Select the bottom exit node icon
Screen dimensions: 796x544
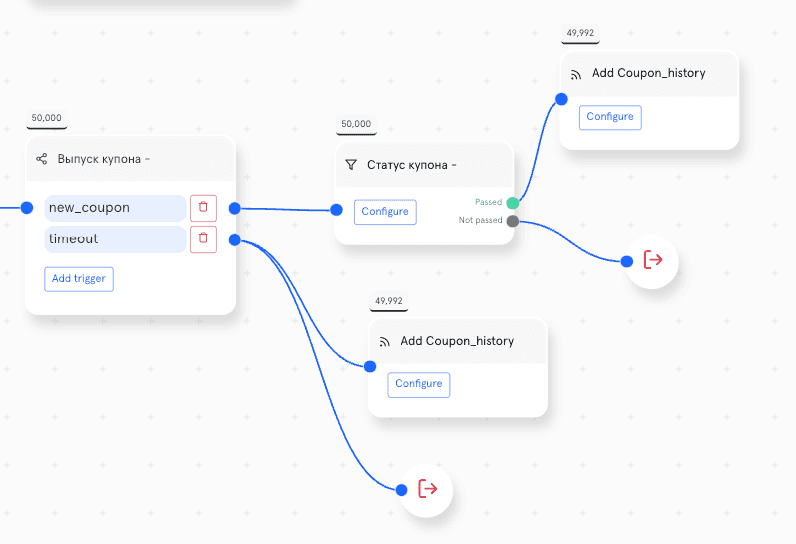tap(427, 489)
